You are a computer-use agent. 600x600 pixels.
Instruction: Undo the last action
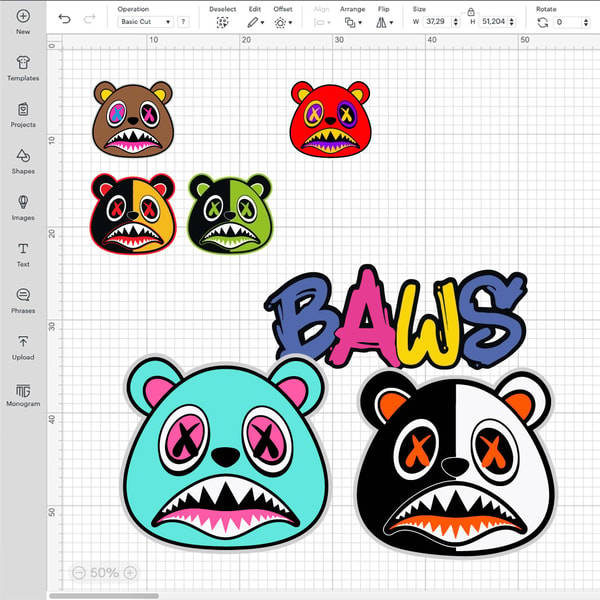pos(64,19)
